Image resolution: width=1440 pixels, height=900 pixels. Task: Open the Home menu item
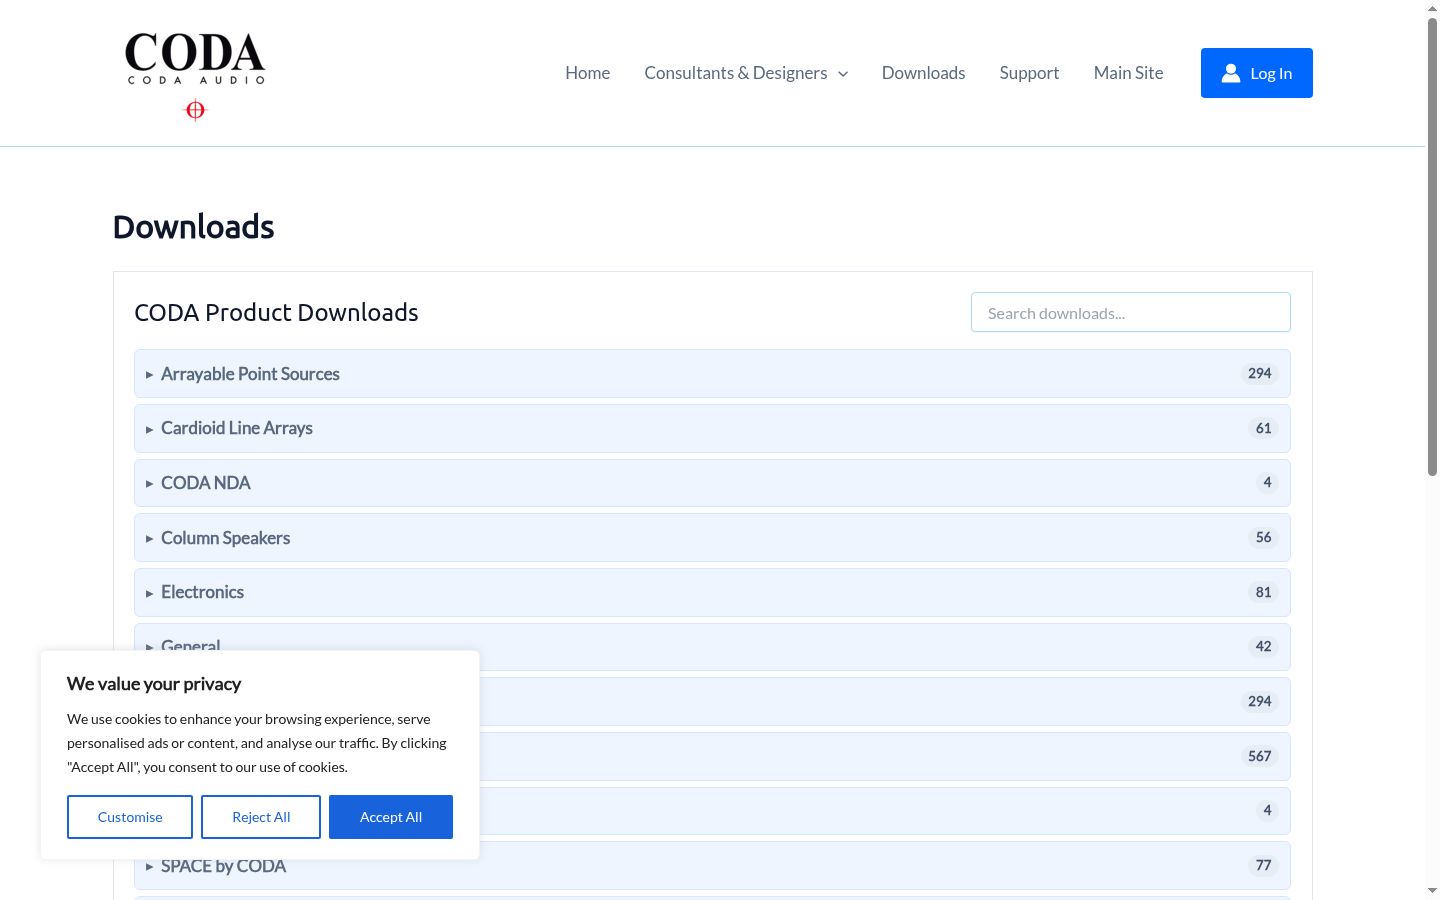(587, 73)
